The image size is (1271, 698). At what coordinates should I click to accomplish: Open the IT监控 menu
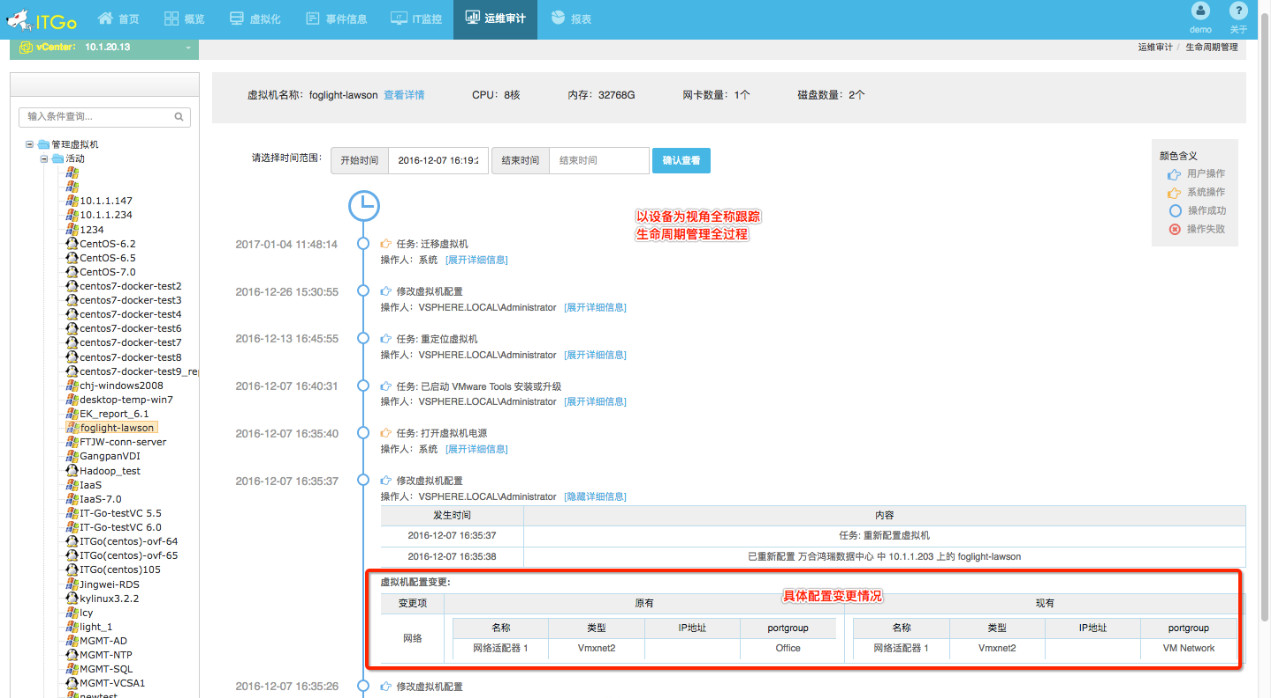[x=416, y=19]
